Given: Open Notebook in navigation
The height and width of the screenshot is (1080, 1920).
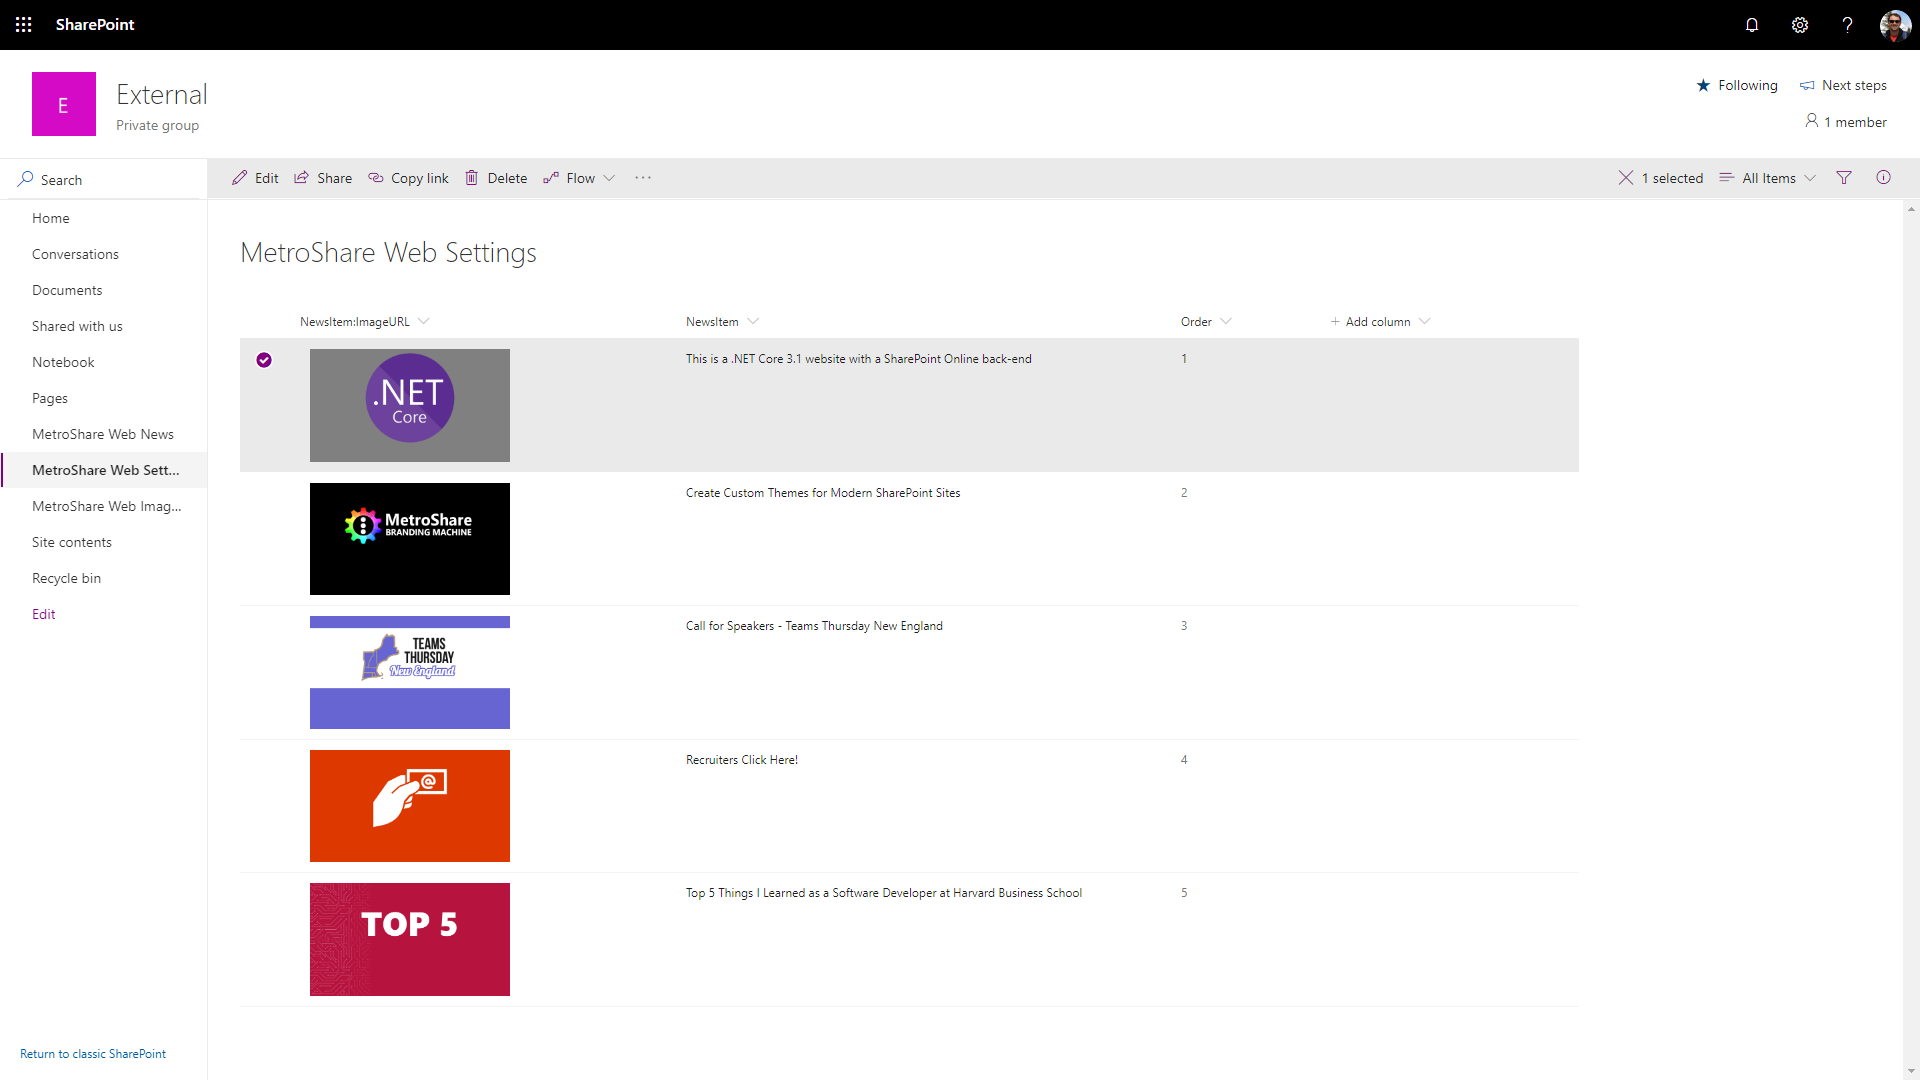Looking at the screenshot, I should coord(63,362).
